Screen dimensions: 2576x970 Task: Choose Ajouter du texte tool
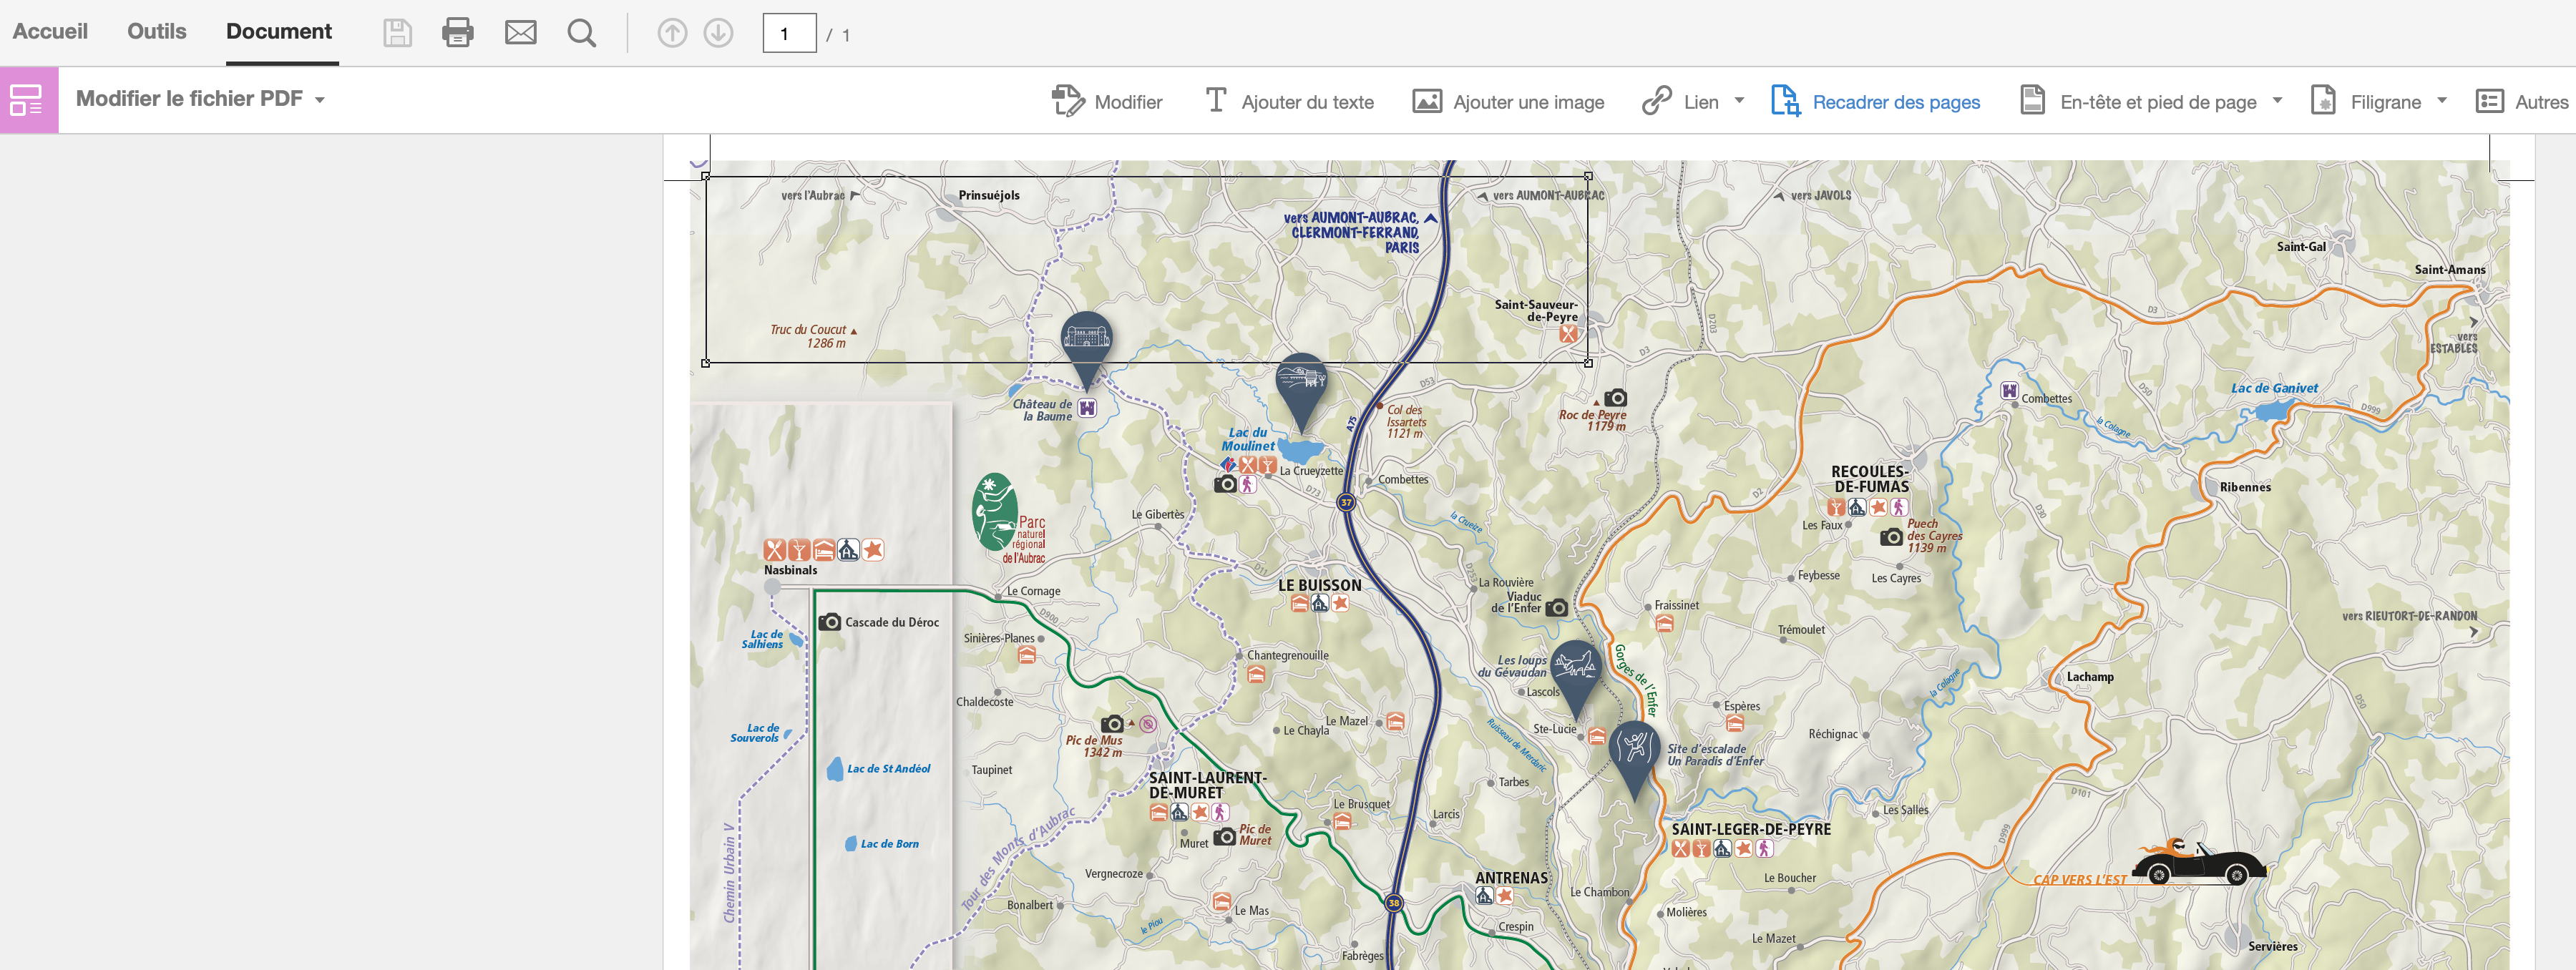[1289, 101]
